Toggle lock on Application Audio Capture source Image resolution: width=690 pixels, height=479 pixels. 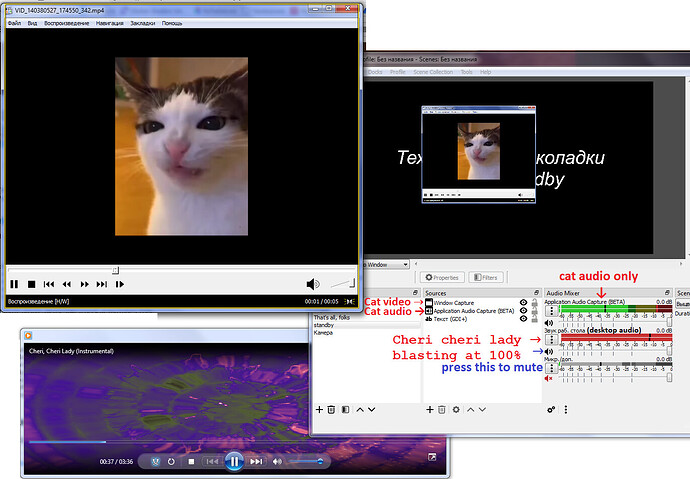(535, 311)
